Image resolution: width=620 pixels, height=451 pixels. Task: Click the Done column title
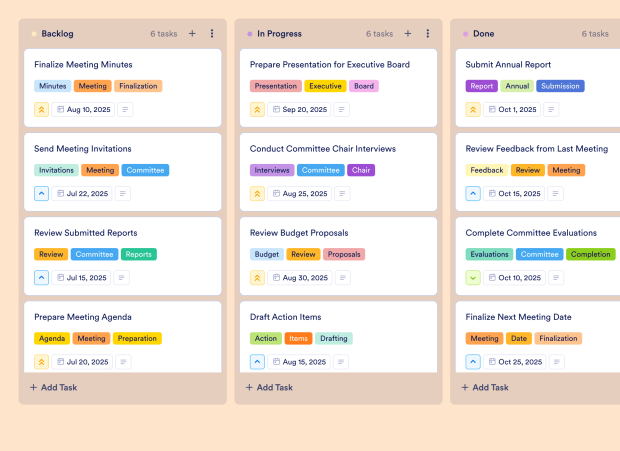coord(483,34)
